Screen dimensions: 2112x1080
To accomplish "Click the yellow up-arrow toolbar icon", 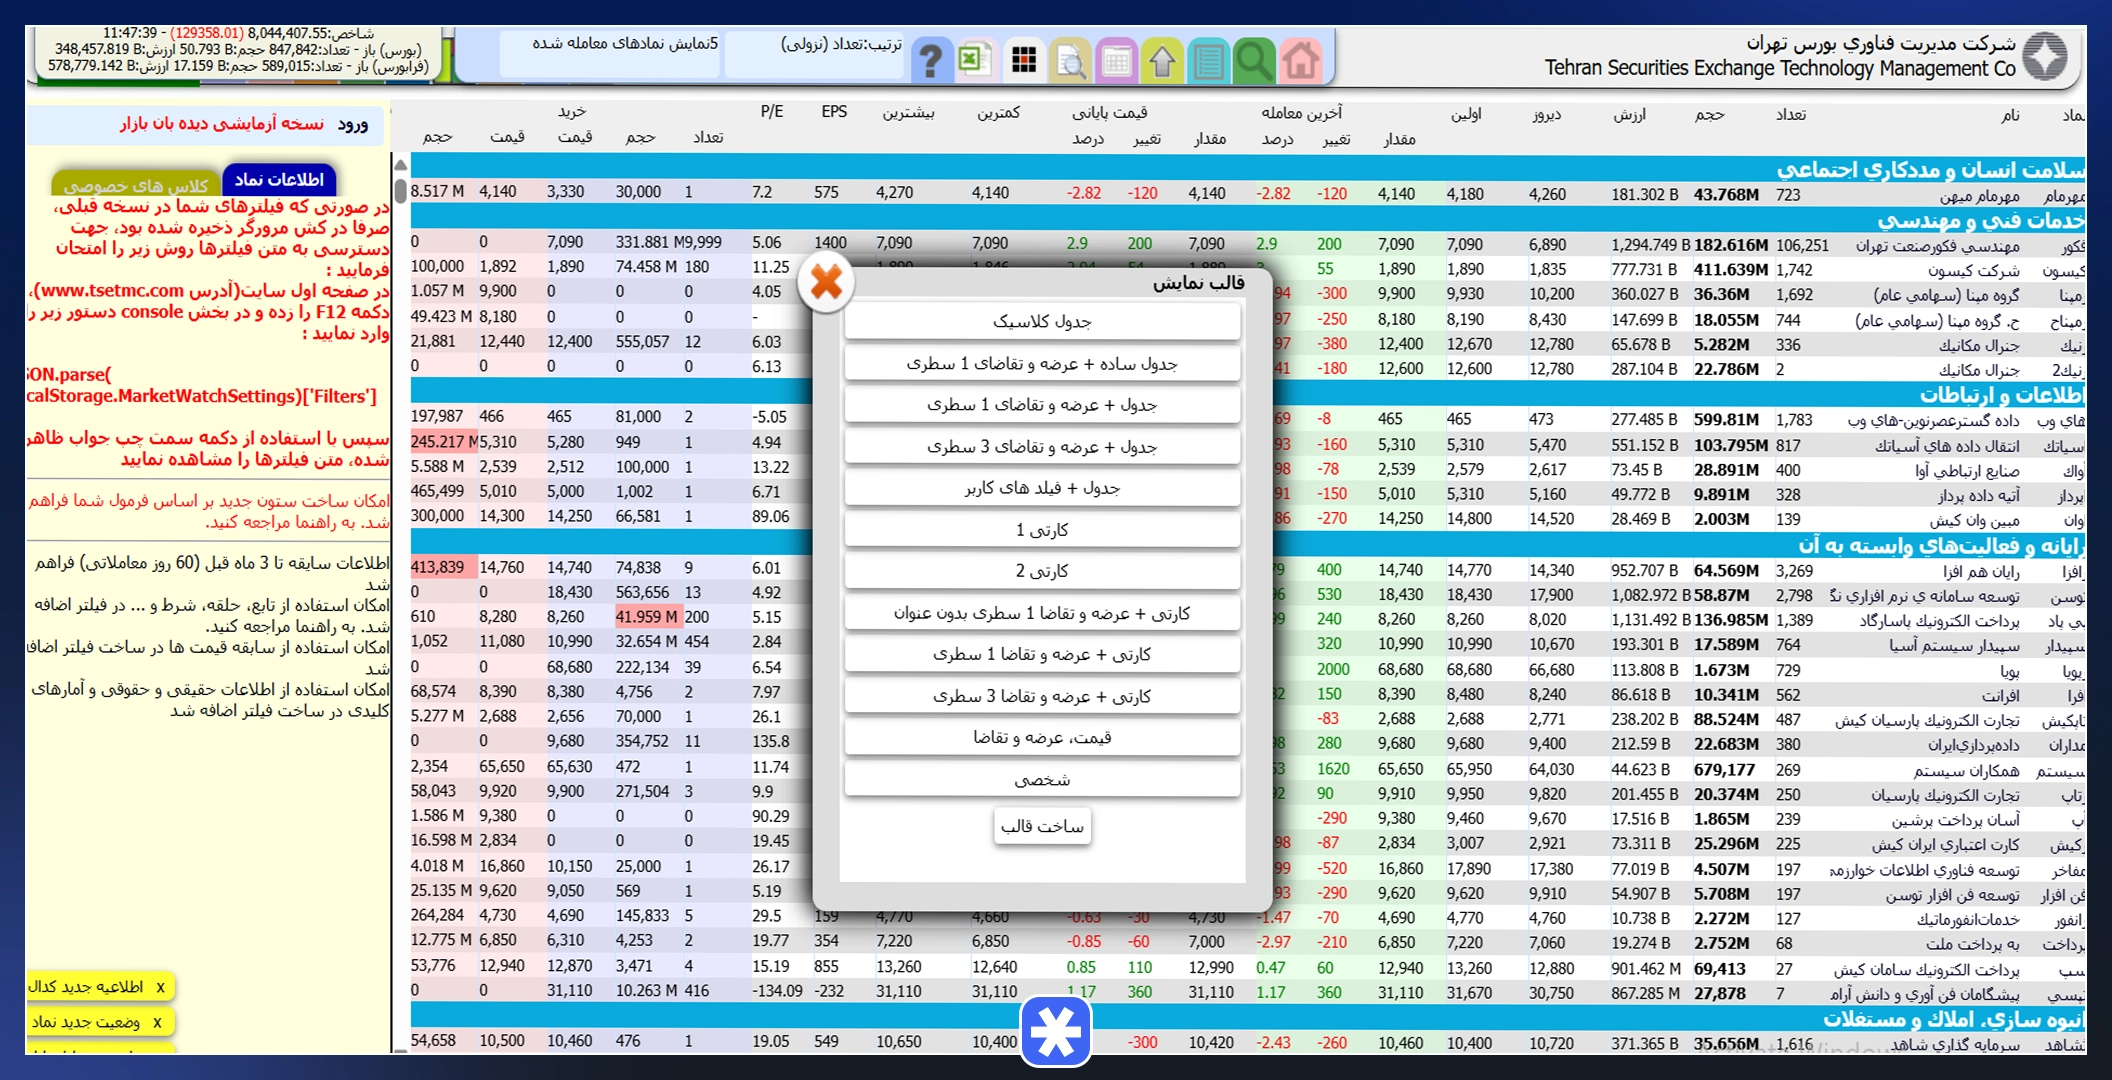I will [1162, 61].
